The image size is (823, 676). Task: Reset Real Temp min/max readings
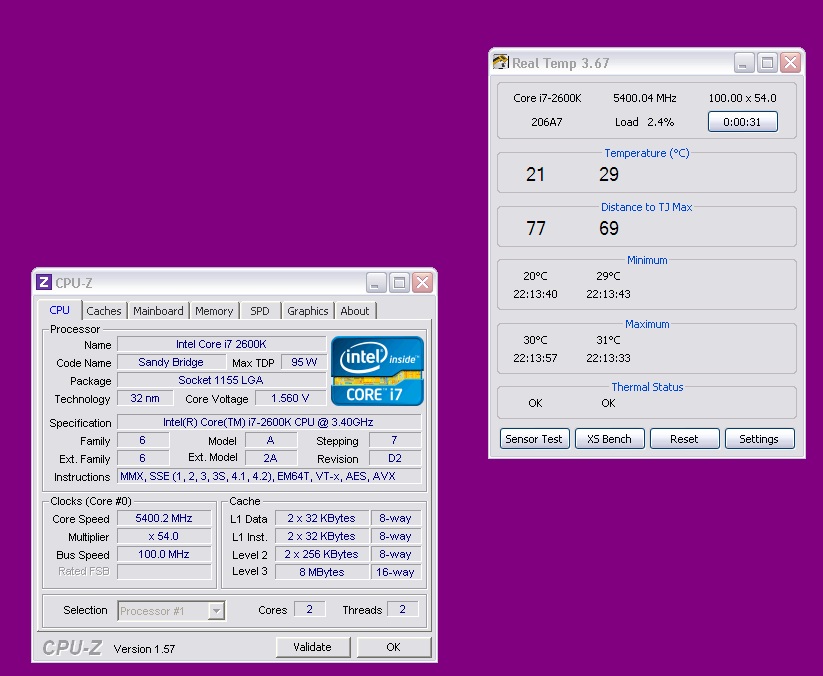click(x=684, y=439)
